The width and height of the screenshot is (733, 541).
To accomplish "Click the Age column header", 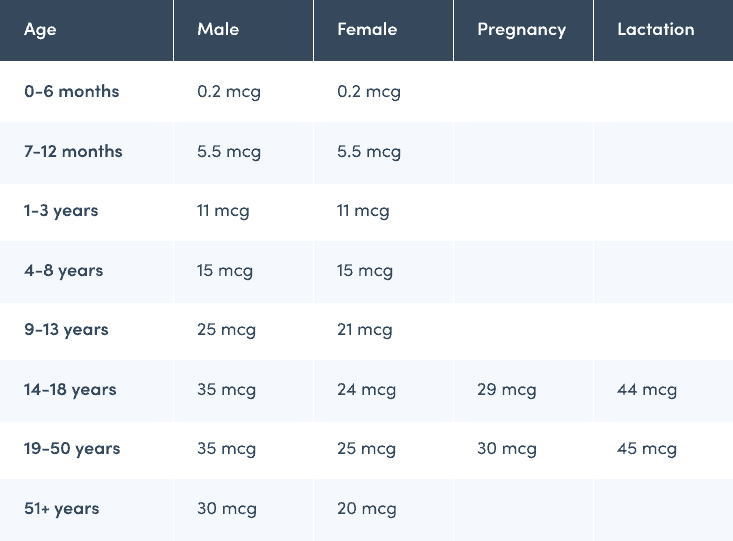I will [x=40, y=30].
